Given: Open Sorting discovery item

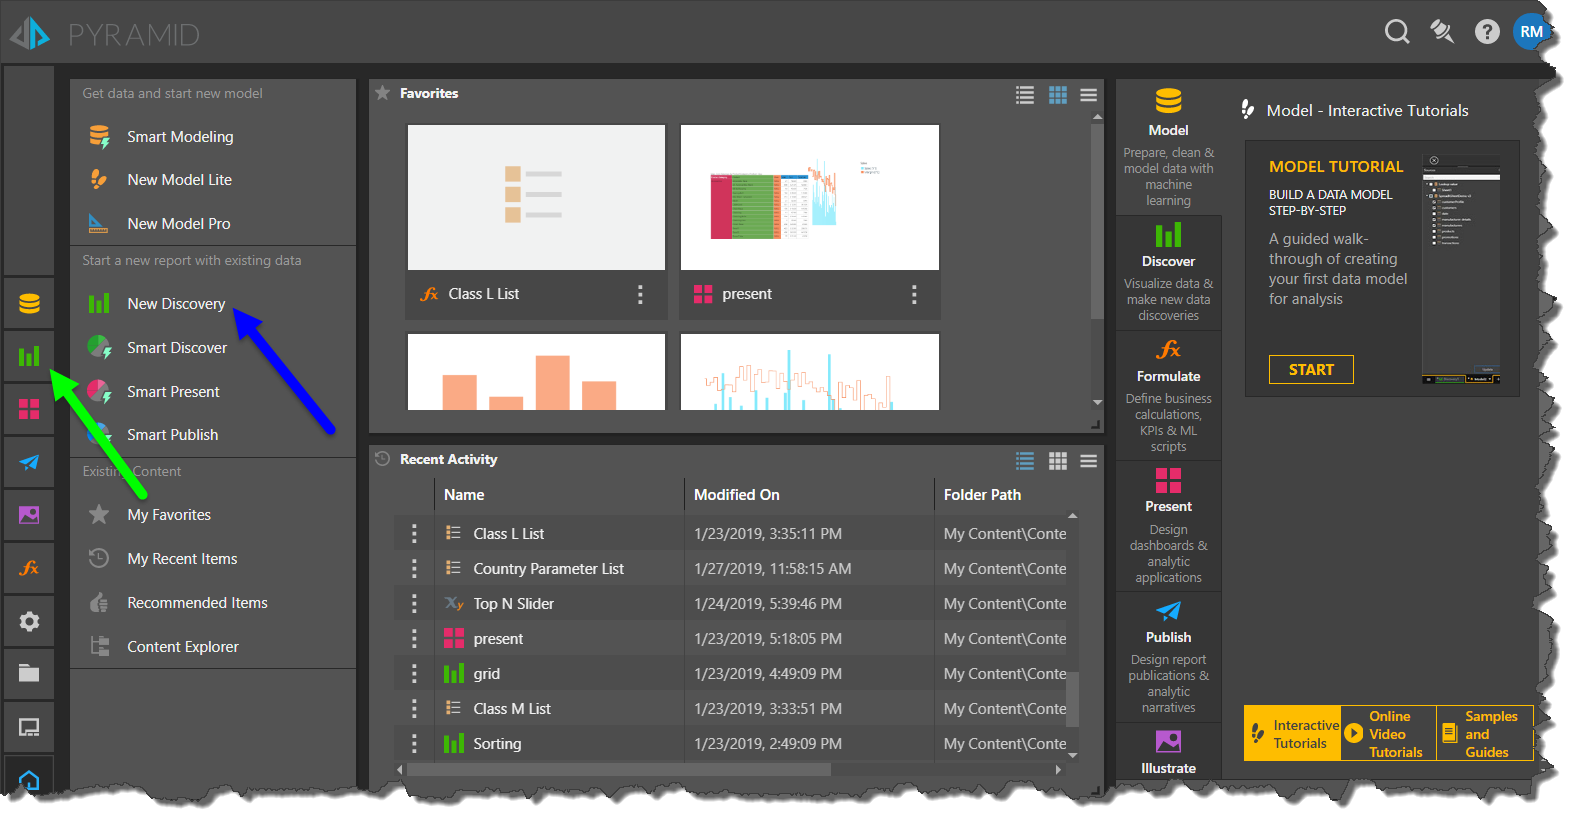Looking at the screenshot, I should (497, 744).
